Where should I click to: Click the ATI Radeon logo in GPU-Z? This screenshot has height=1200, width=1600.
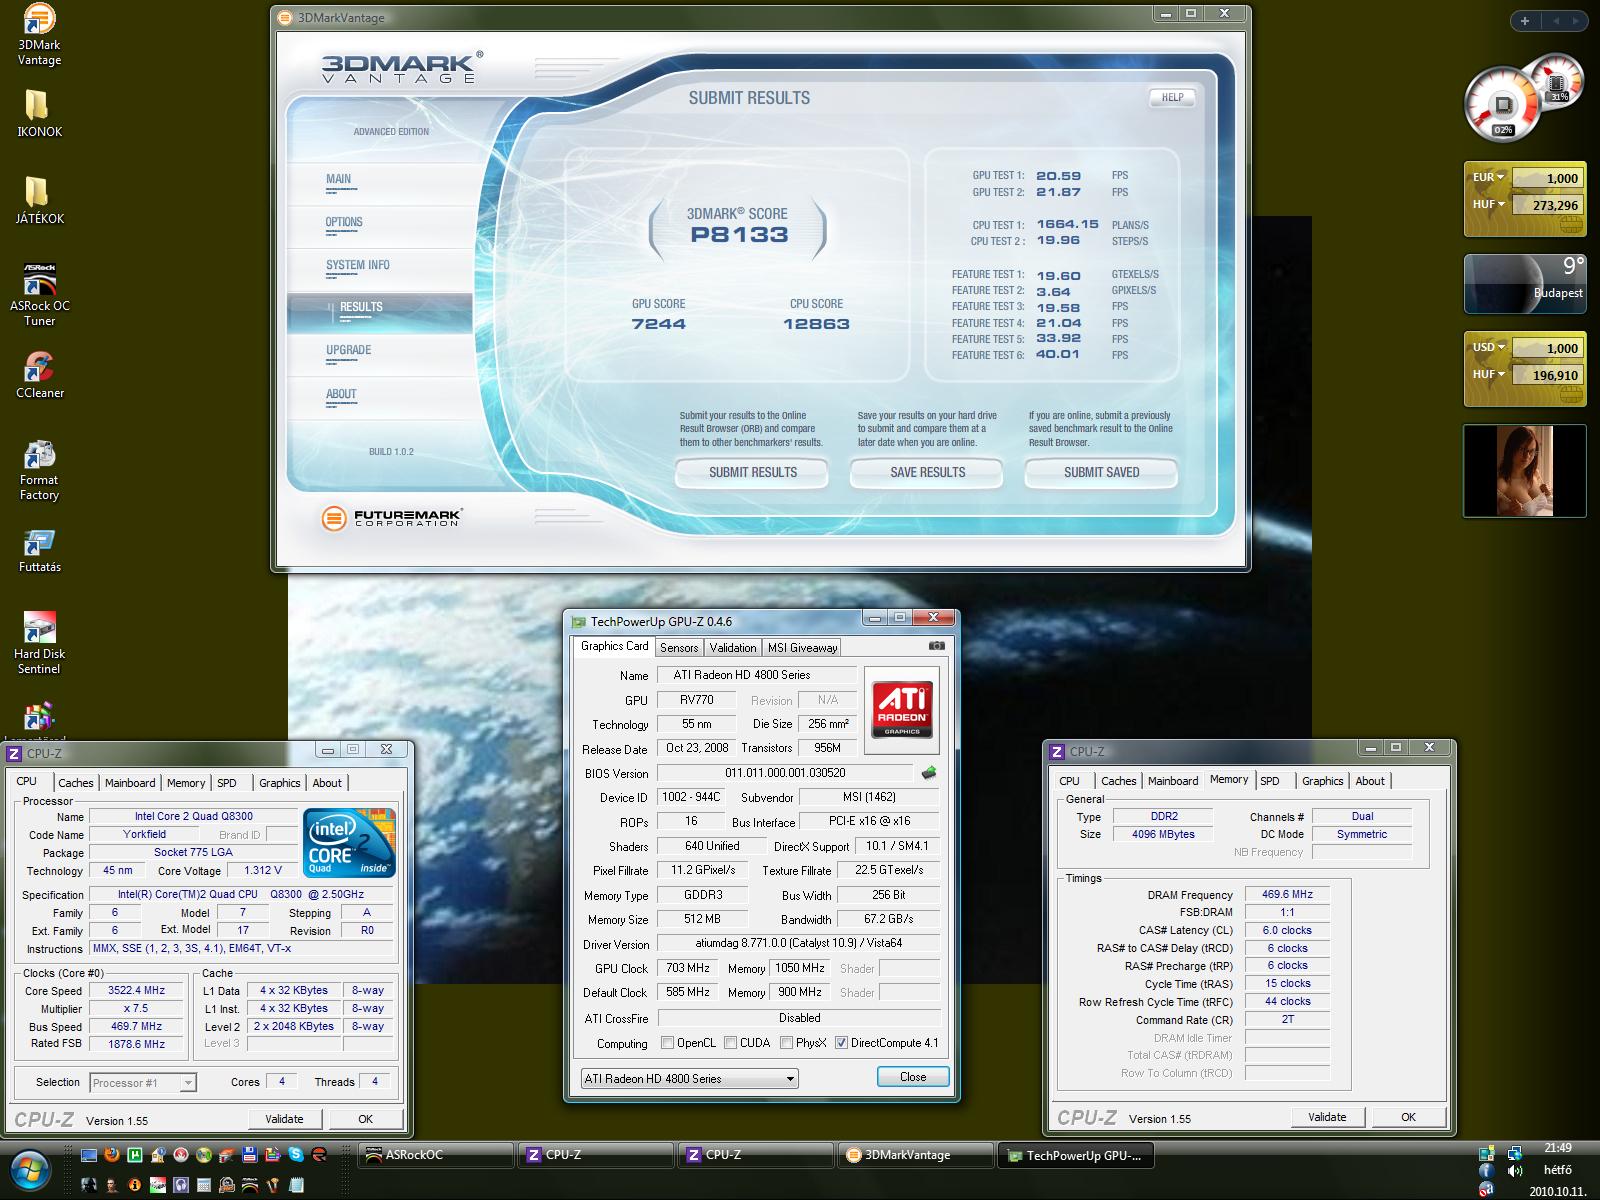(x=902, y=709)
